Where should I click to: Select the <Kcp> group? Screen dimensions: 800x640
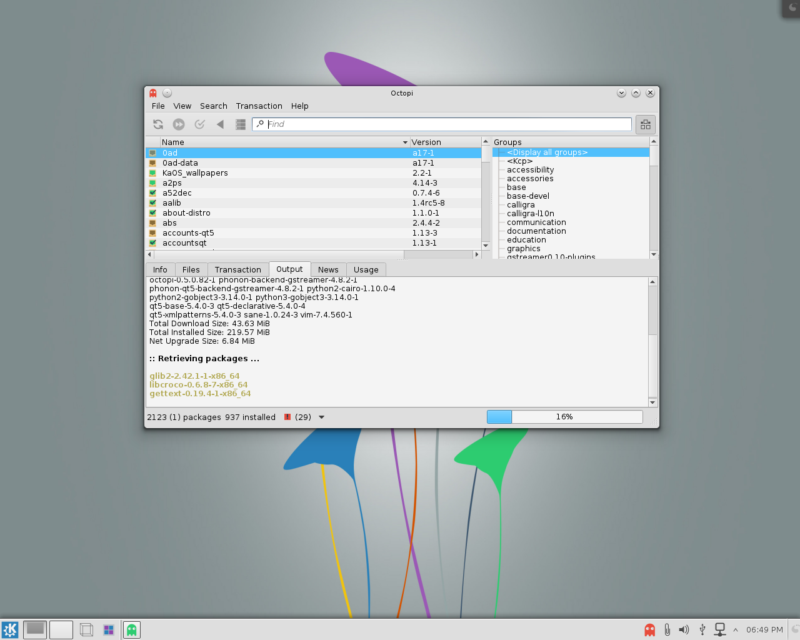[x=519, y=161]
